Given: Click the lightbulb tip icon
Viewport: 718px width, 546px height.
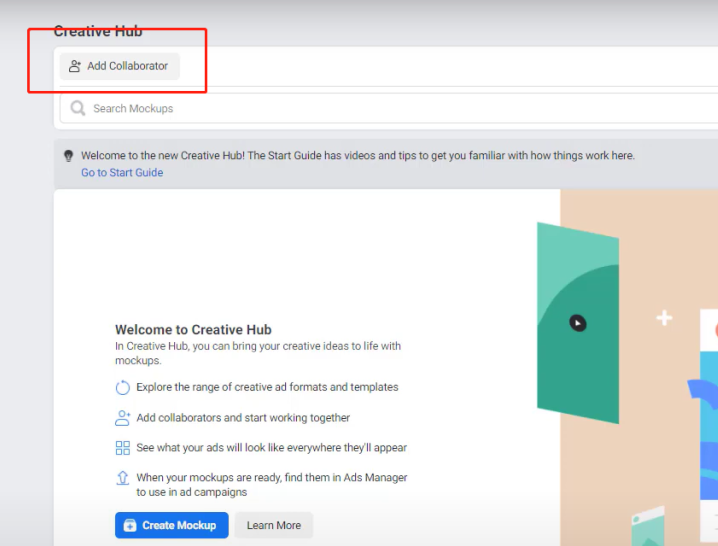Looking at the screenshot, I should point(68,156).
